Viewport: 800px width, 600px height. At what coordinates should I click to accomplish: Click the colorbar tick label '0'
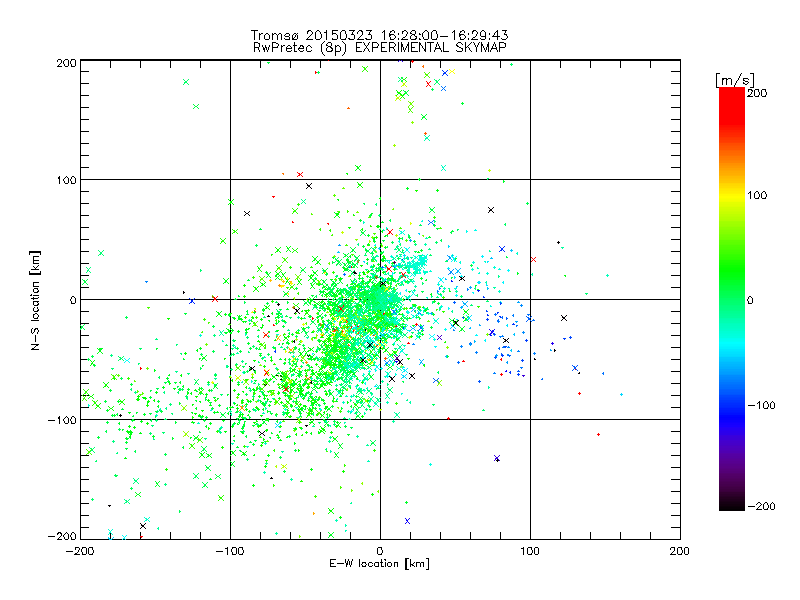click(x=750, y=301)
